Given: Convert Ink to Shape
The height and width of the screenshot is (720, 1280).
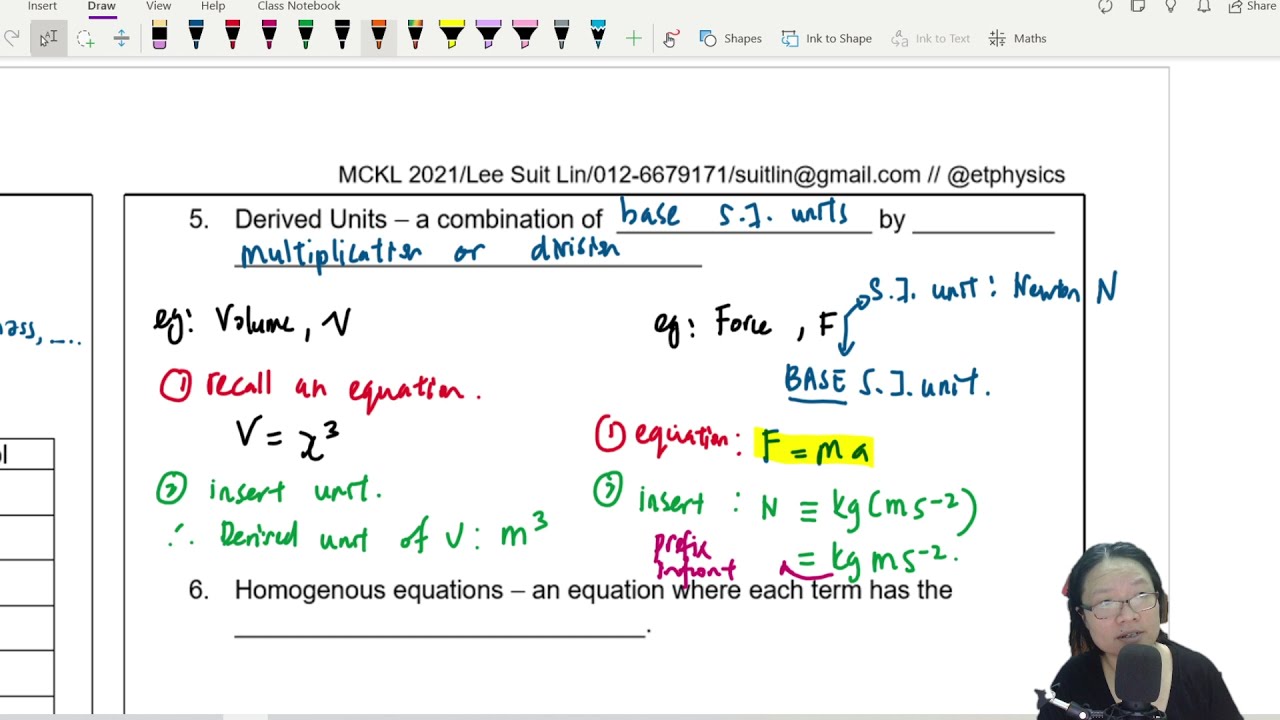Looking at the screenshot, I should pyautogui.click(x=826, y=38).
